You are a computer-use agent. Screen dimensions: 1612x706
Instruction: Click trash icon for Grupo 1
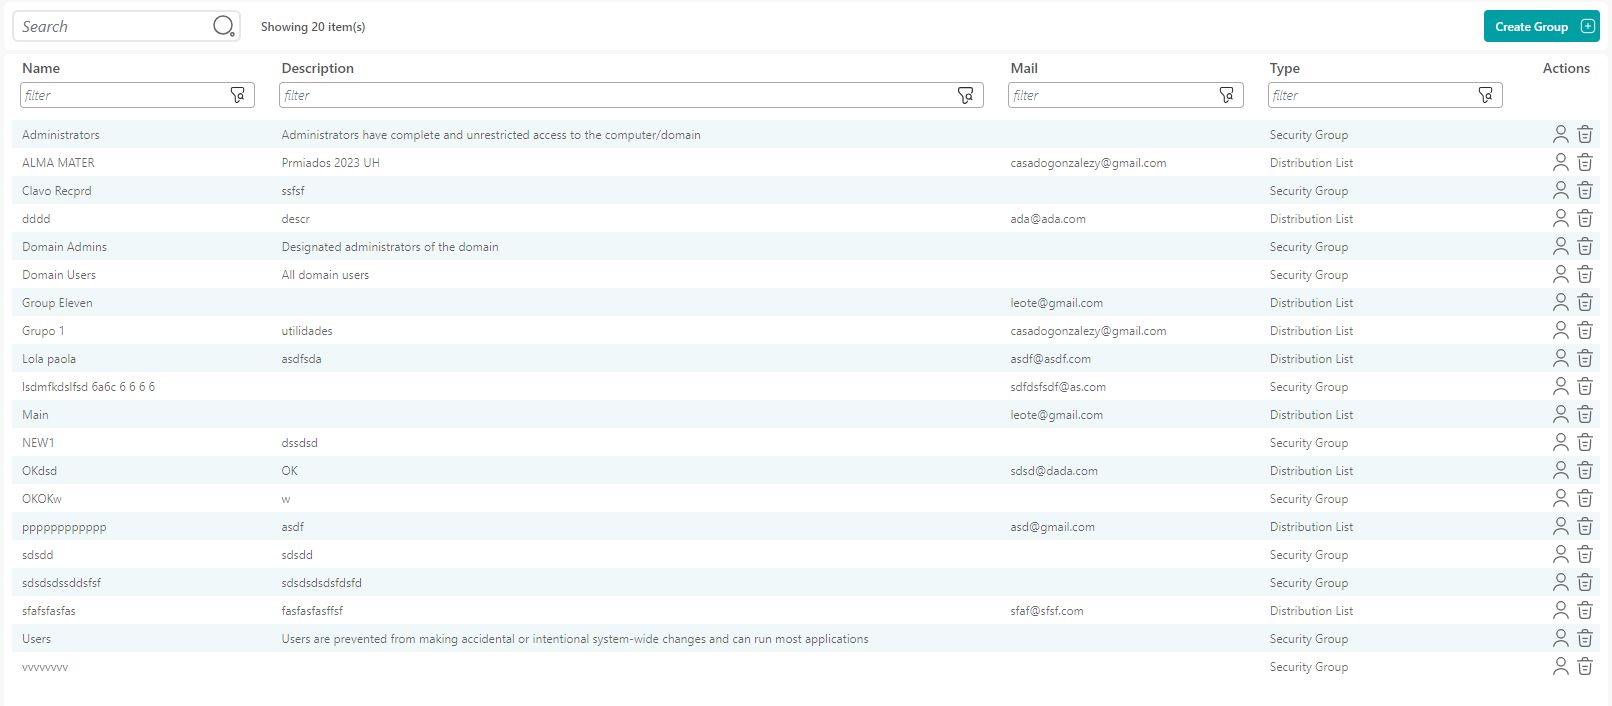(x=1585, y=330)
